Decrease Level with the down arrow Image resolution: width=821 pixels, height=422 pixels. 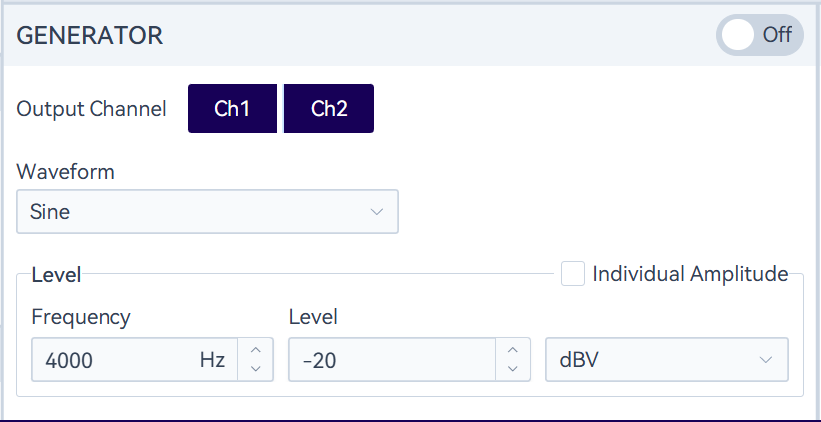tap(512, 370)
